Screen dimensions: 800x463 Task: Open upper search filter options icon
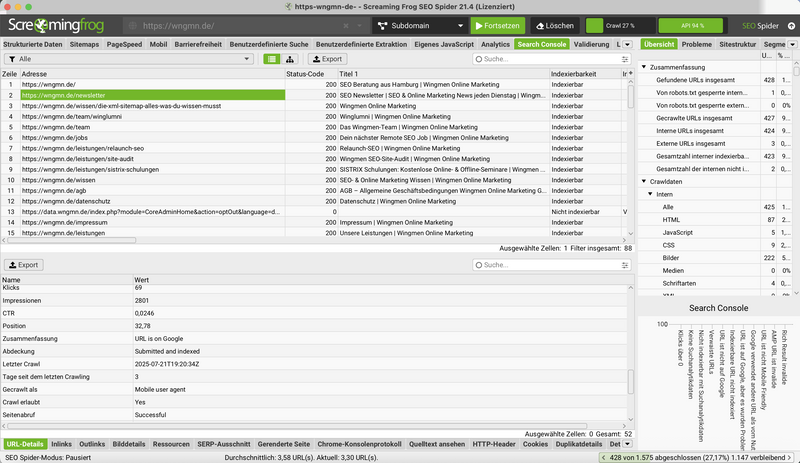[x=625, y=59]
